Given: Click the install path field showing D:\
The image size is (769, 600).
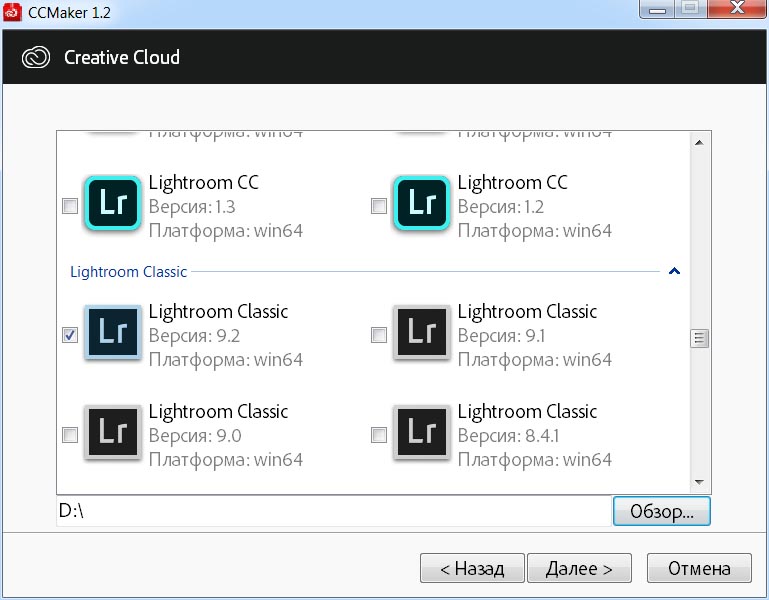Looking at the screenshot, I should coord(334,511).
